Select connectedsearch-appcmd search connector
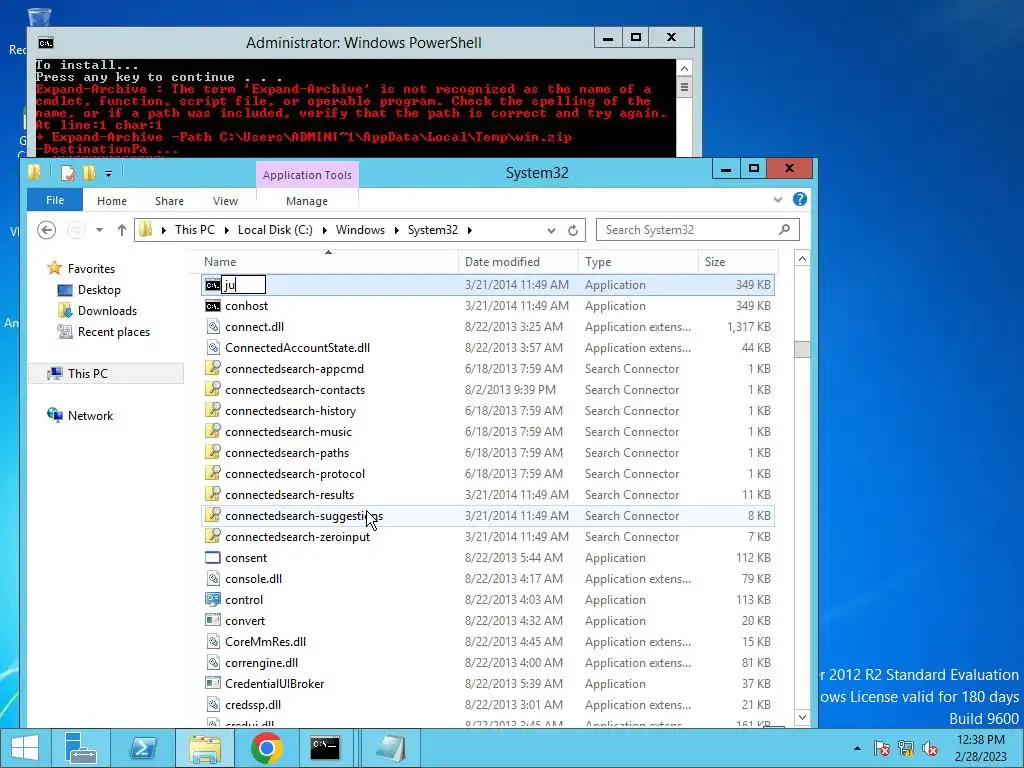 pos(488,369)
